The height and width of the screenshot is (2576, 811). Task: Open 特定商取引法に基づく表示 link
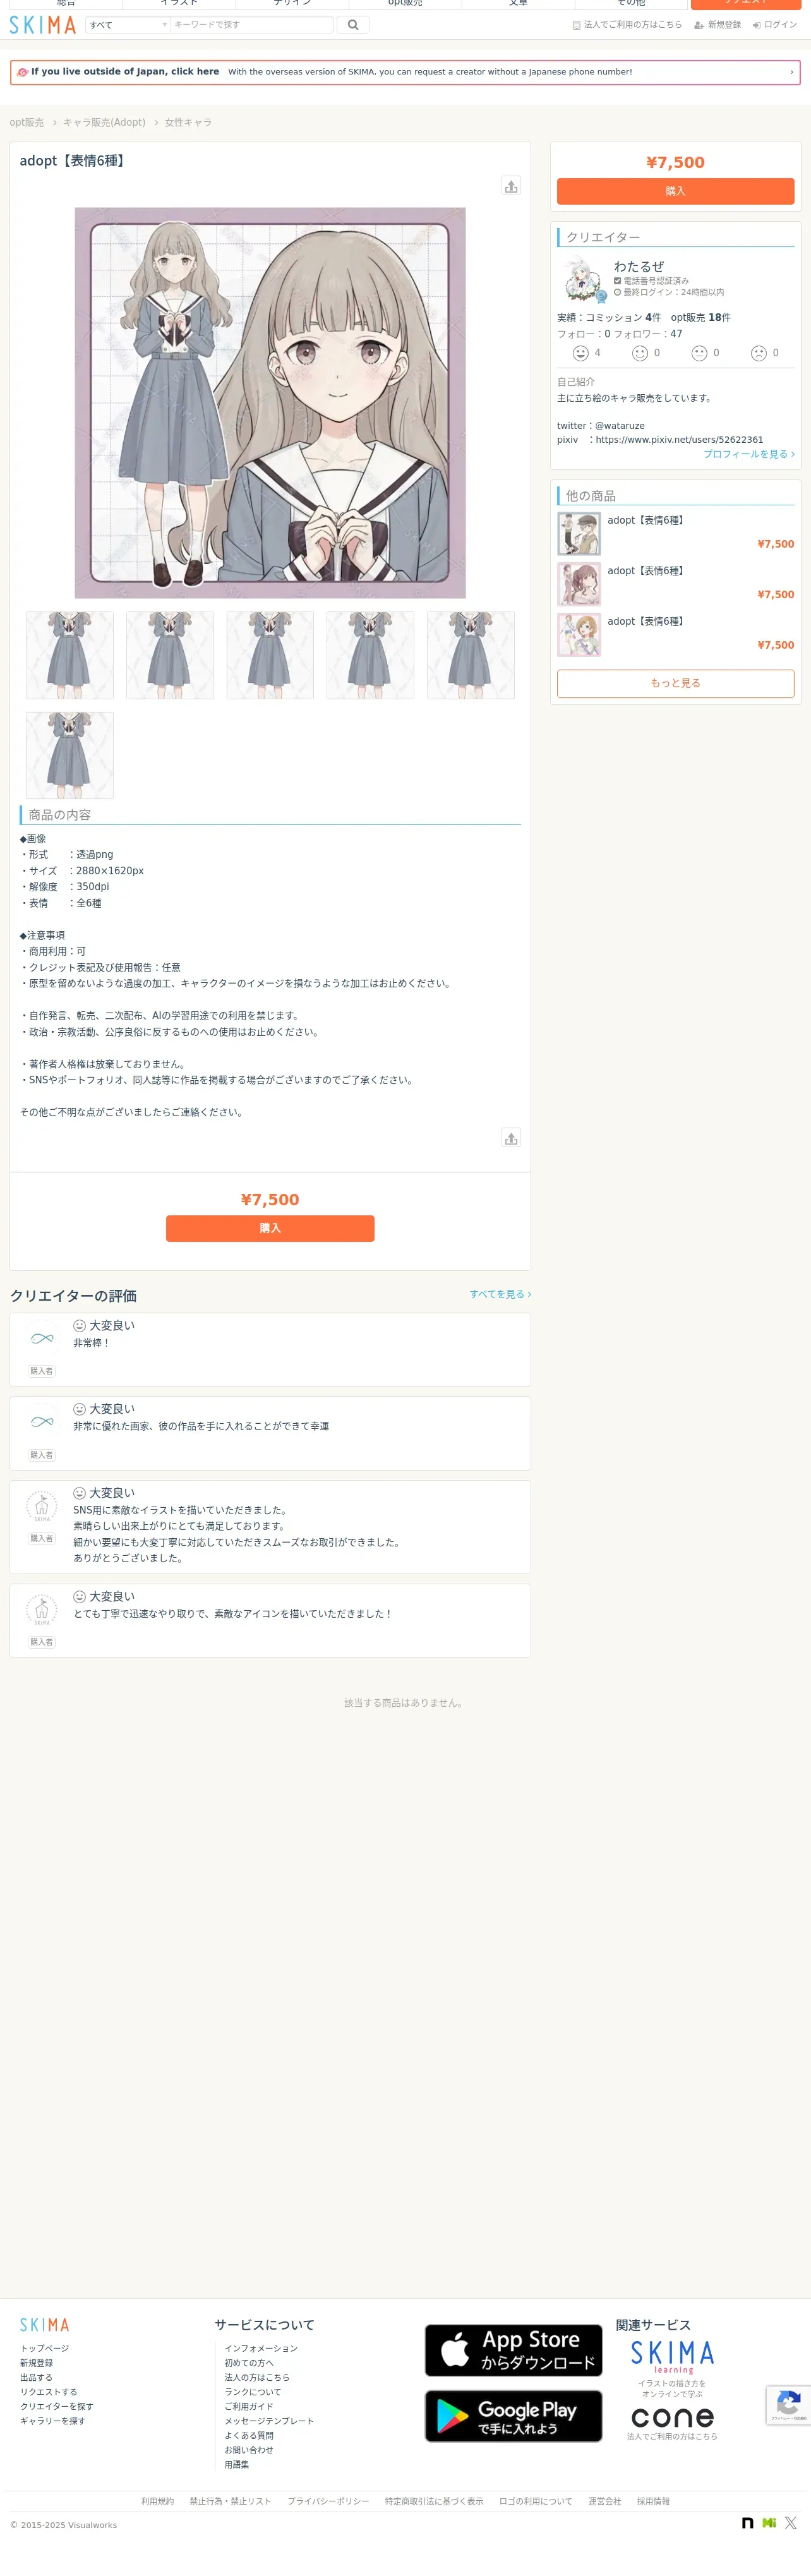(x=434, y=2501)
